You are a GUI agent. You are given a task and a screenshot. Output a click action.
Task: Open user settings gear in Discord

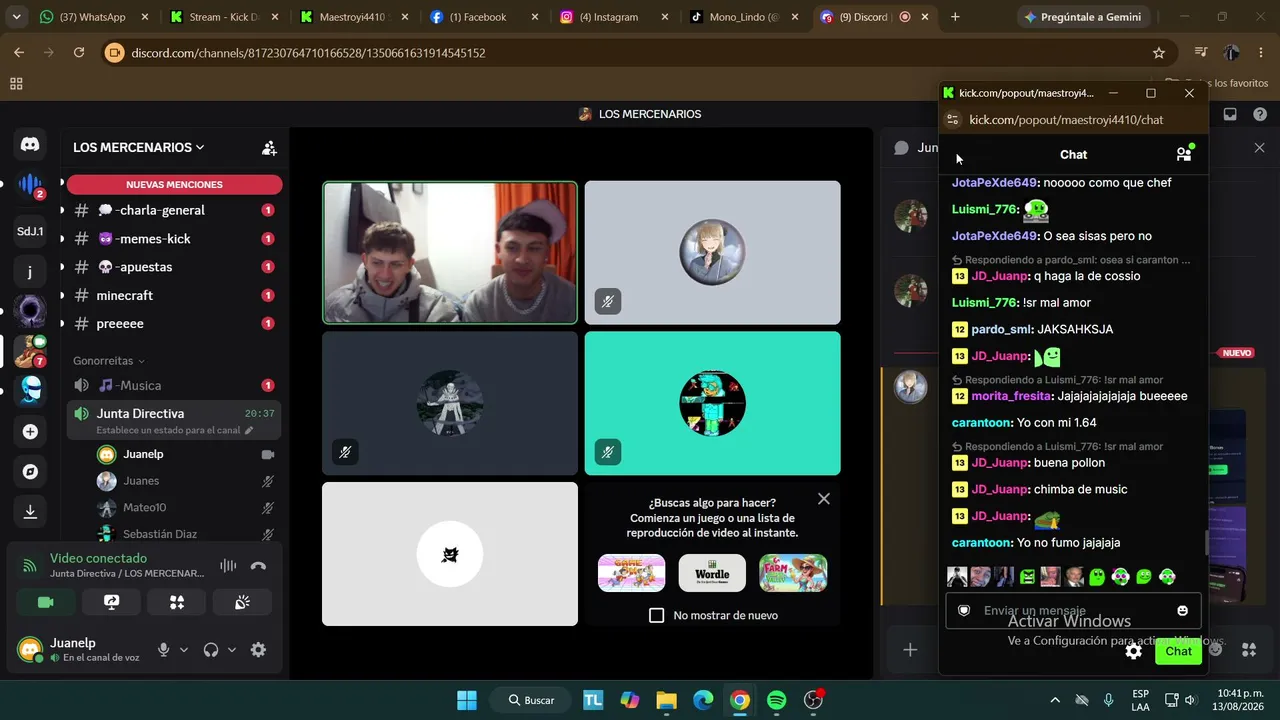pos(258,650)
